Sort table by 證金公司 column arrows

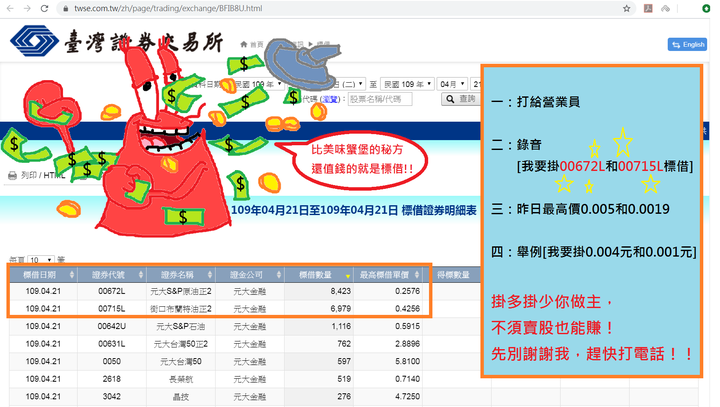pyautogui.click(x=278, y=275)
